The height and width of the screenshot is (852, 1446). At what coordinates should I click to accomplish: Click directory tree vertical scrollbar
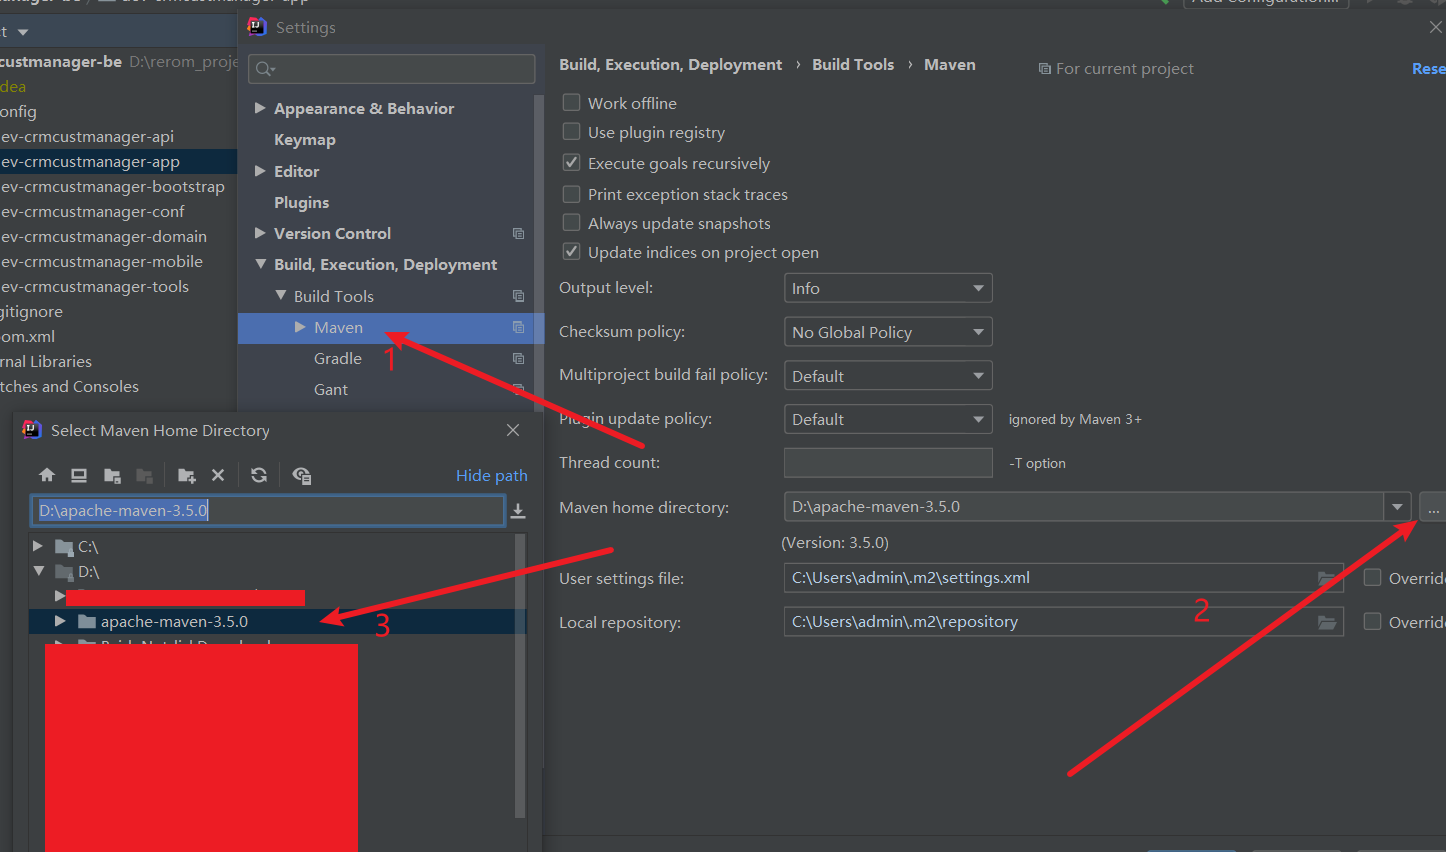[520, 676]
